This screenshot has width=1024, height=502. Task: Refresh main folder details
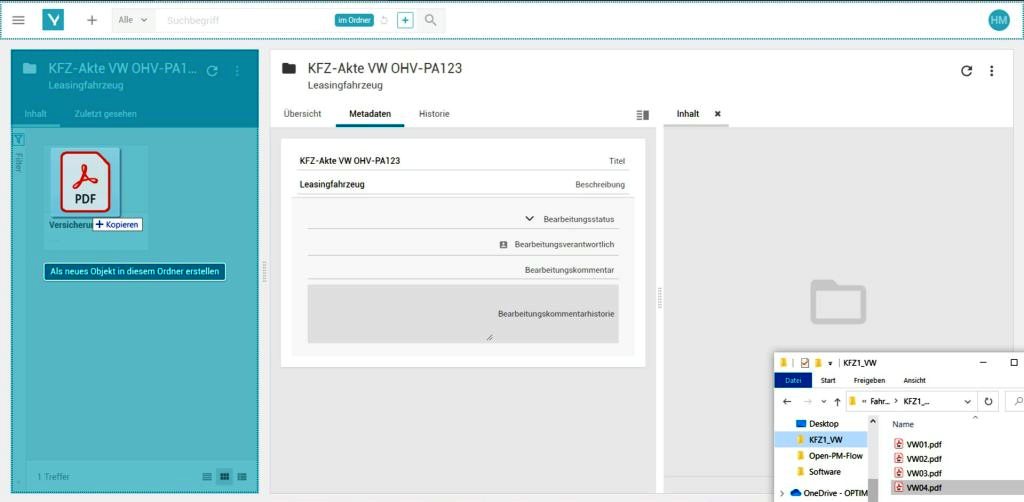tap(967, 71)
